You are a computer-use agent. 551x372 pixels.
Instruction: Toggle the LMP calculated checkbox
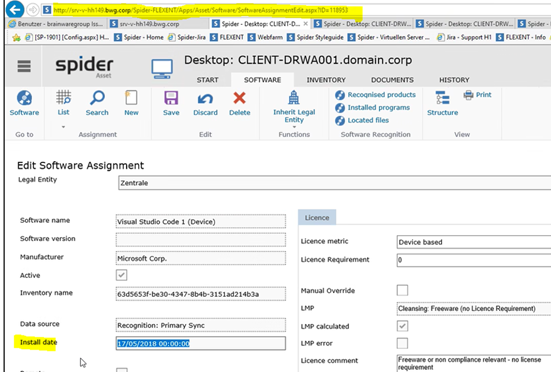(402, 326)
